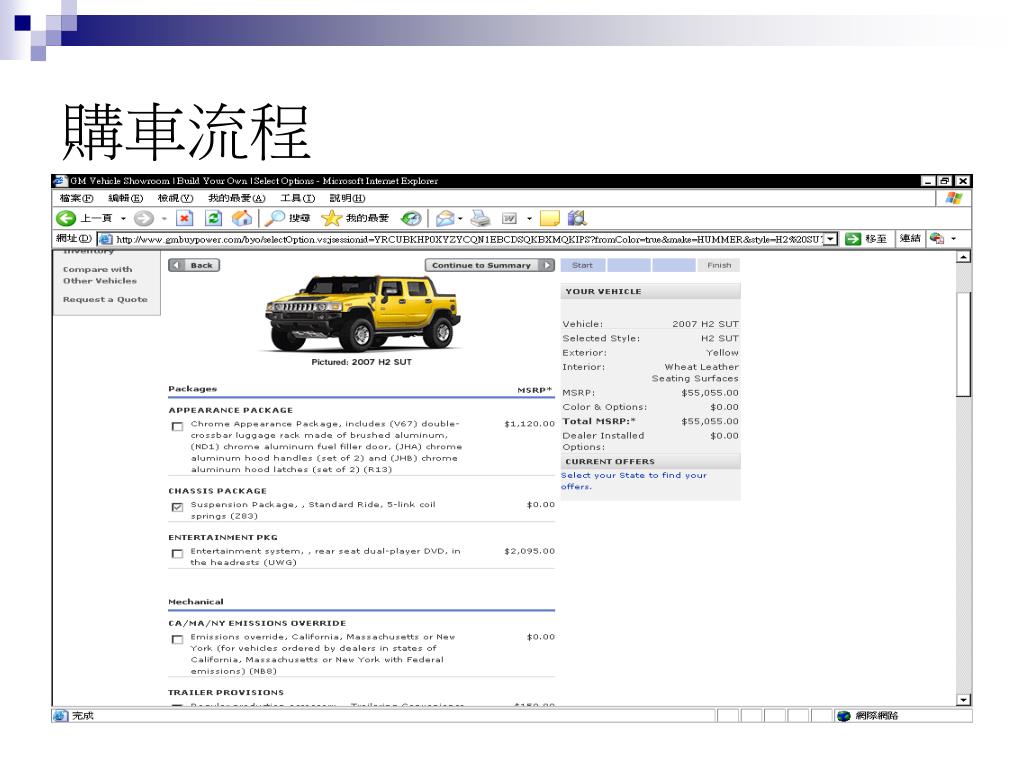Open the 檢視(V) View menu

[x=175, y=199]
